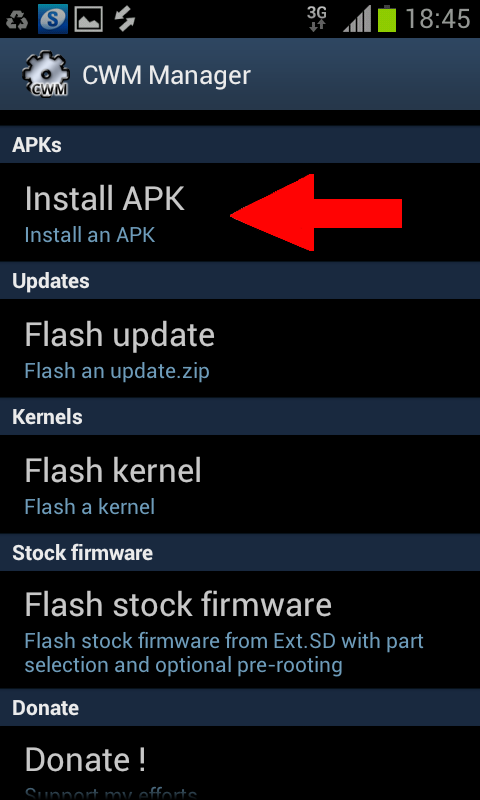The height and width of the screenshot is (800, 480).
Task: Tap the sync arrows status icon
Action: click(124, 19)
